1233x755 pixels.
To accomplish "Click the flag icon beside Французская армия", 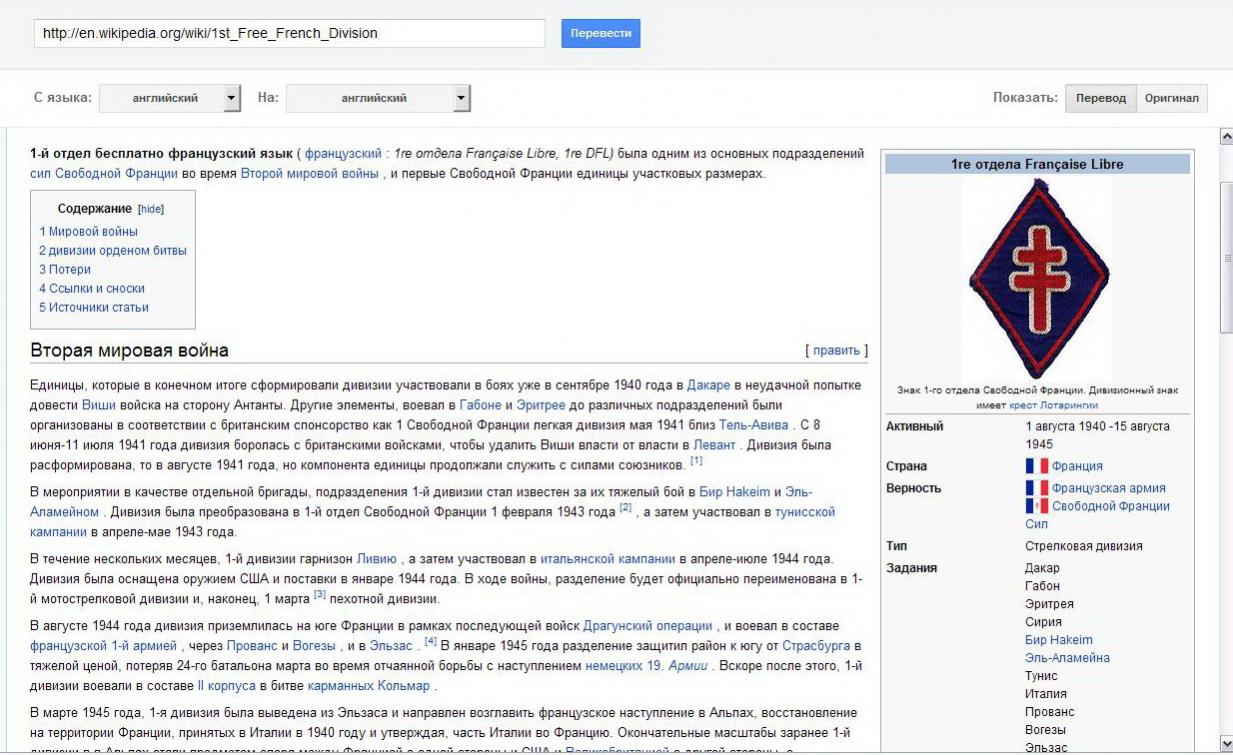I will [1036, 488].
